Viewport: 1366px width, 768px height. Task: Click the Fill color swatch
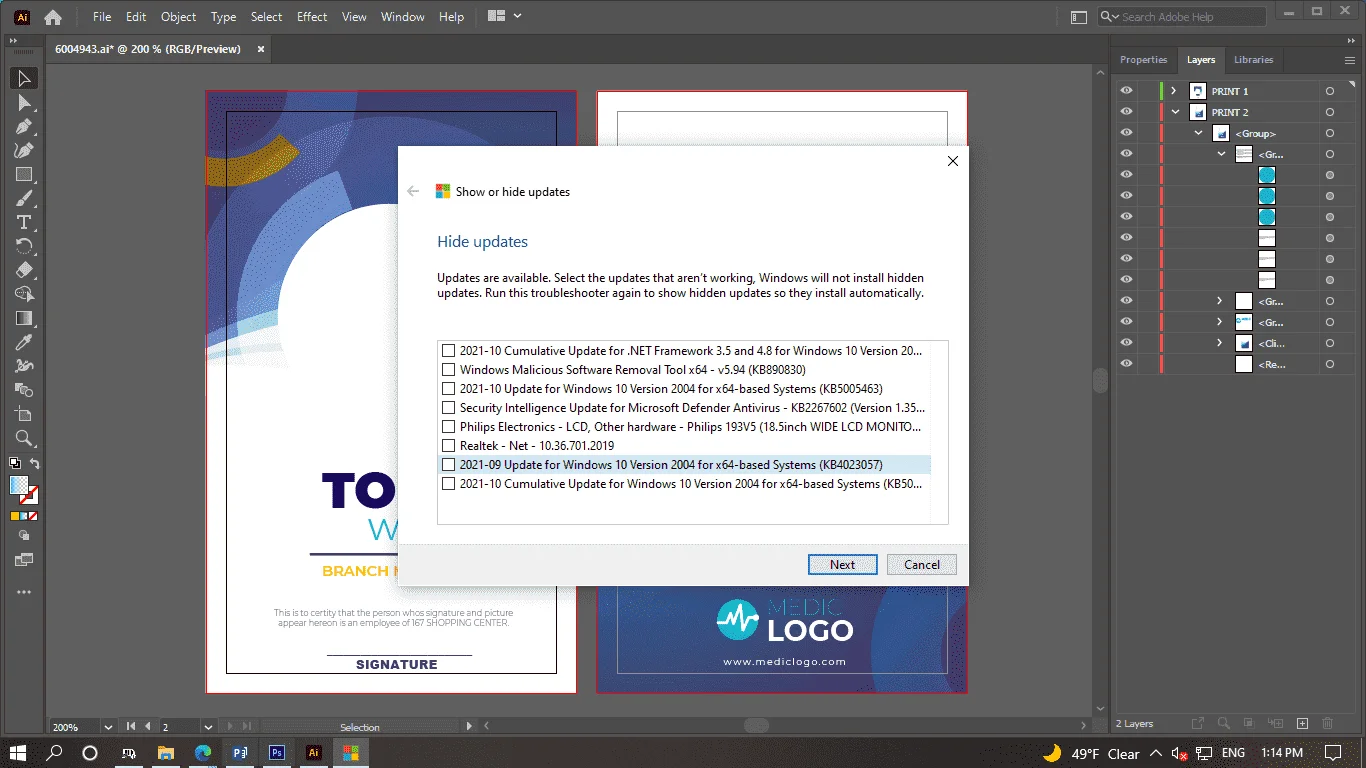tap(20, 486)
